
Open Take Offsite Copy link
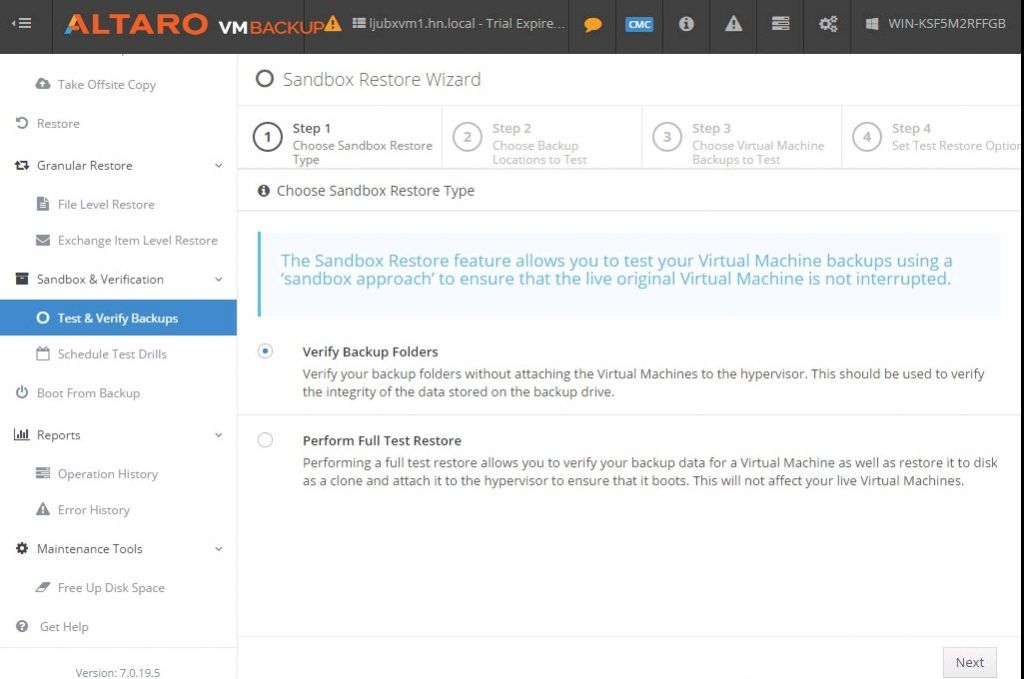click(106, 84)
